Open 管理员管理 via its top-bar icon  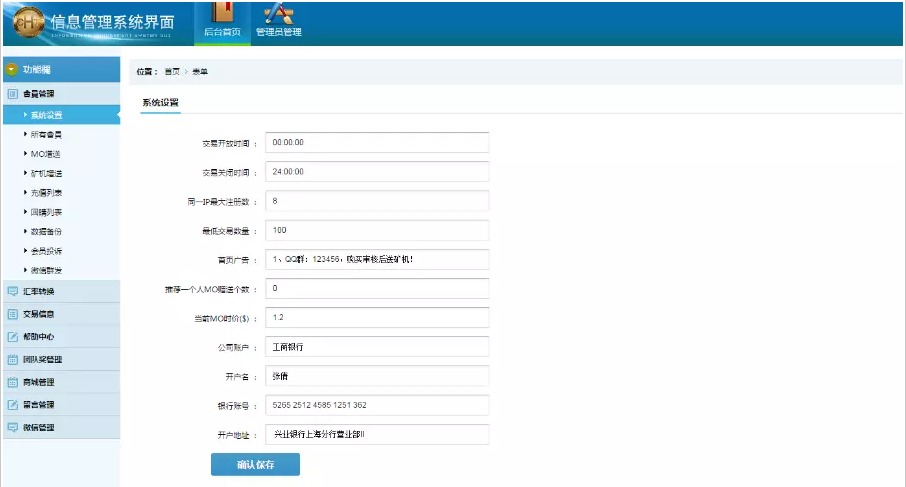pyautogui.click(x=277, y=14)
